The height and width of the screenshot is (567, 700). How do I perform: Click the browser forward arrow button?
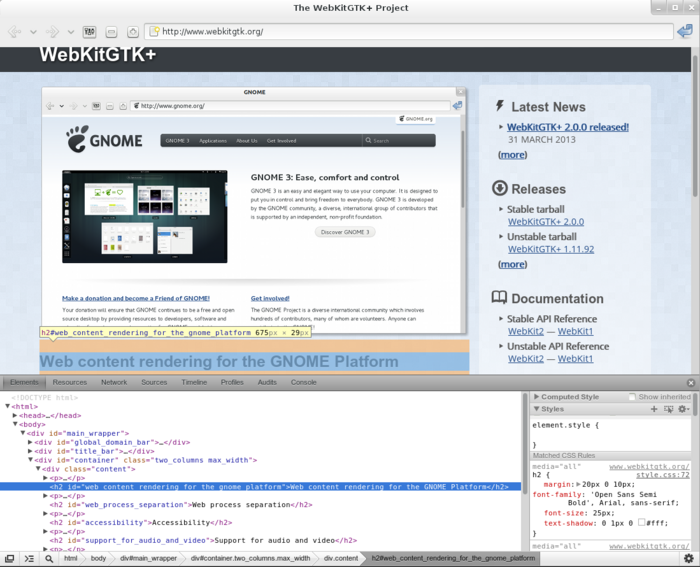[52, 32]
